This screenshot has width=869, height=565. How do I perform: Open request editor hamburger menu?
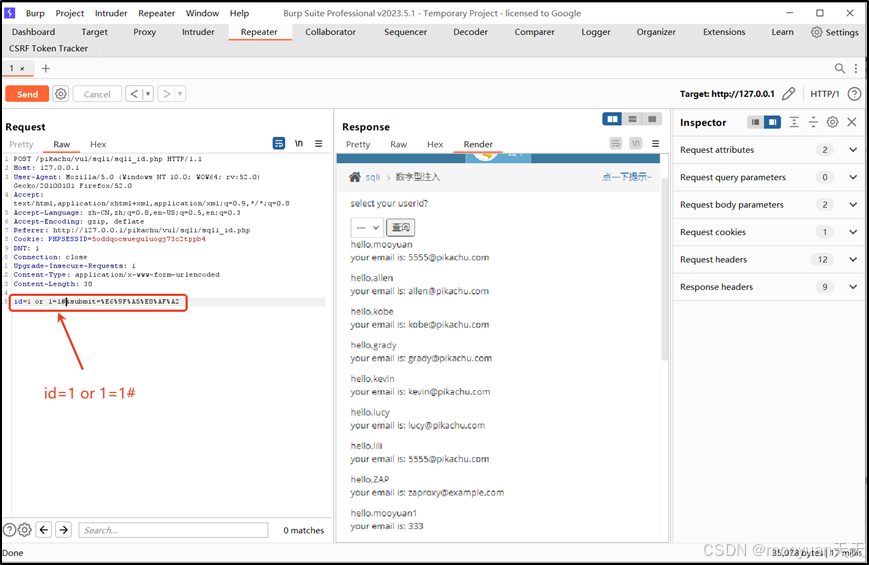pos(319,144)
